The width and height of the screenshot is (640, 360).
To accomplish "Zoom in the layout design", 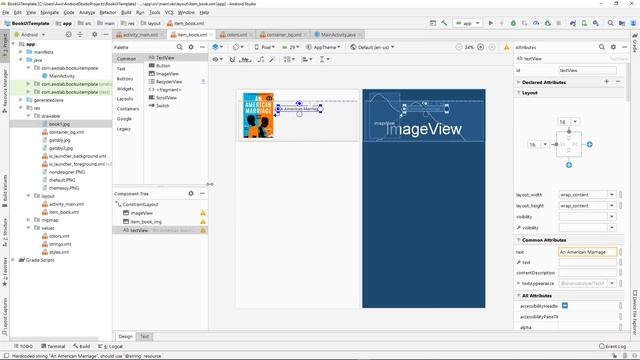I will tap(481, 47).
